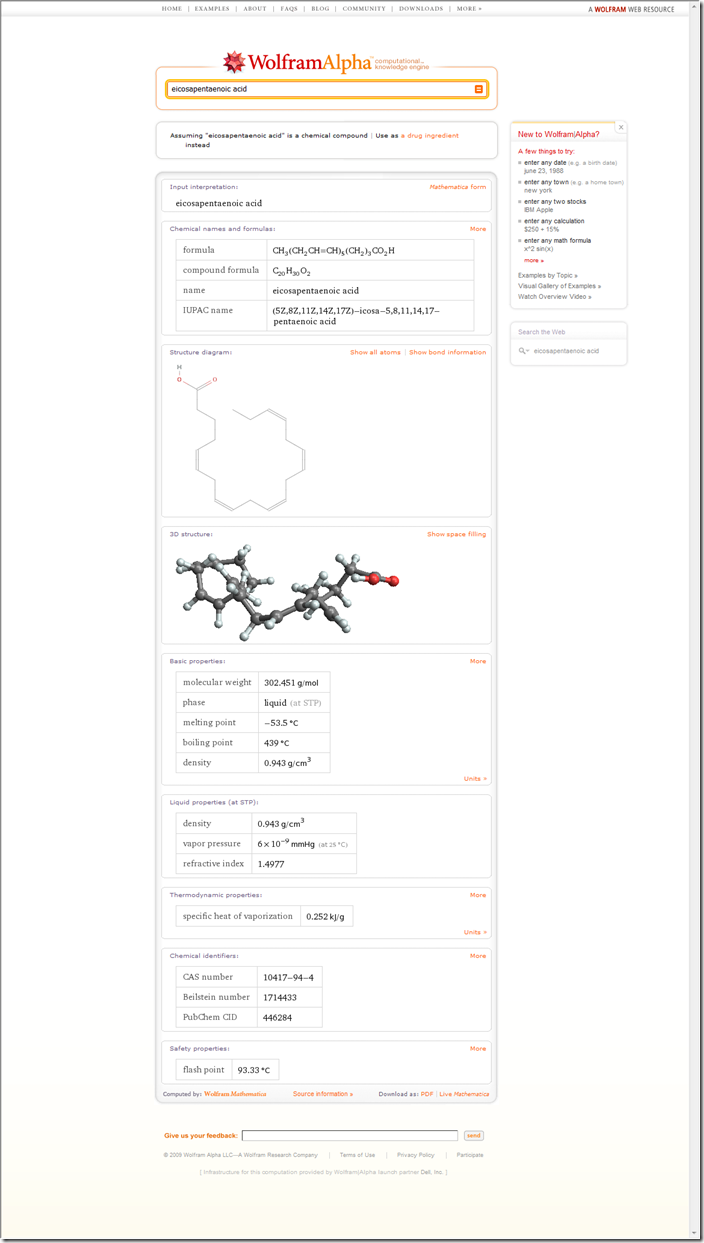Click the compound formula C20H30O2 cell
This screenshot has height=1243, width=704.
[371, 270]
